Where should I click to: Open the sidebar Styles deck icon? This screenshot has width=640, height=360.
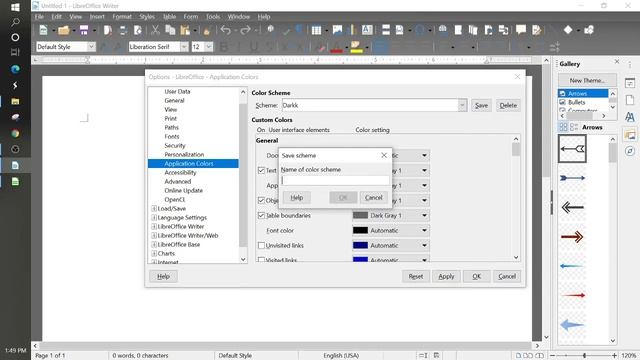(630, 117)
